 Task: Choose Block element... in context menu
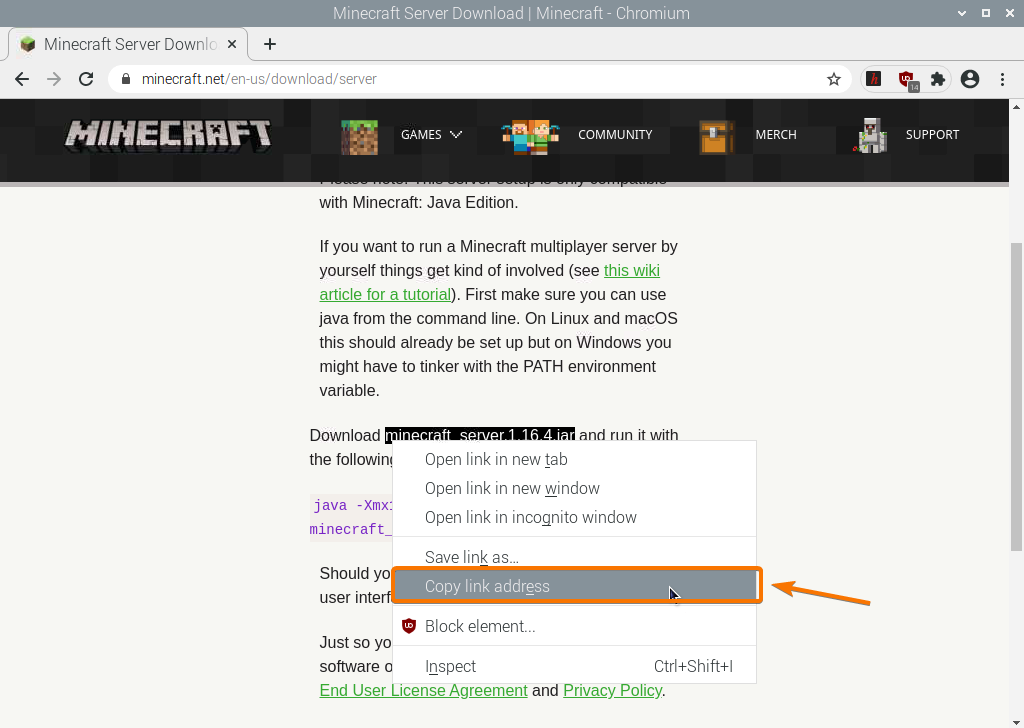[574, 626]
